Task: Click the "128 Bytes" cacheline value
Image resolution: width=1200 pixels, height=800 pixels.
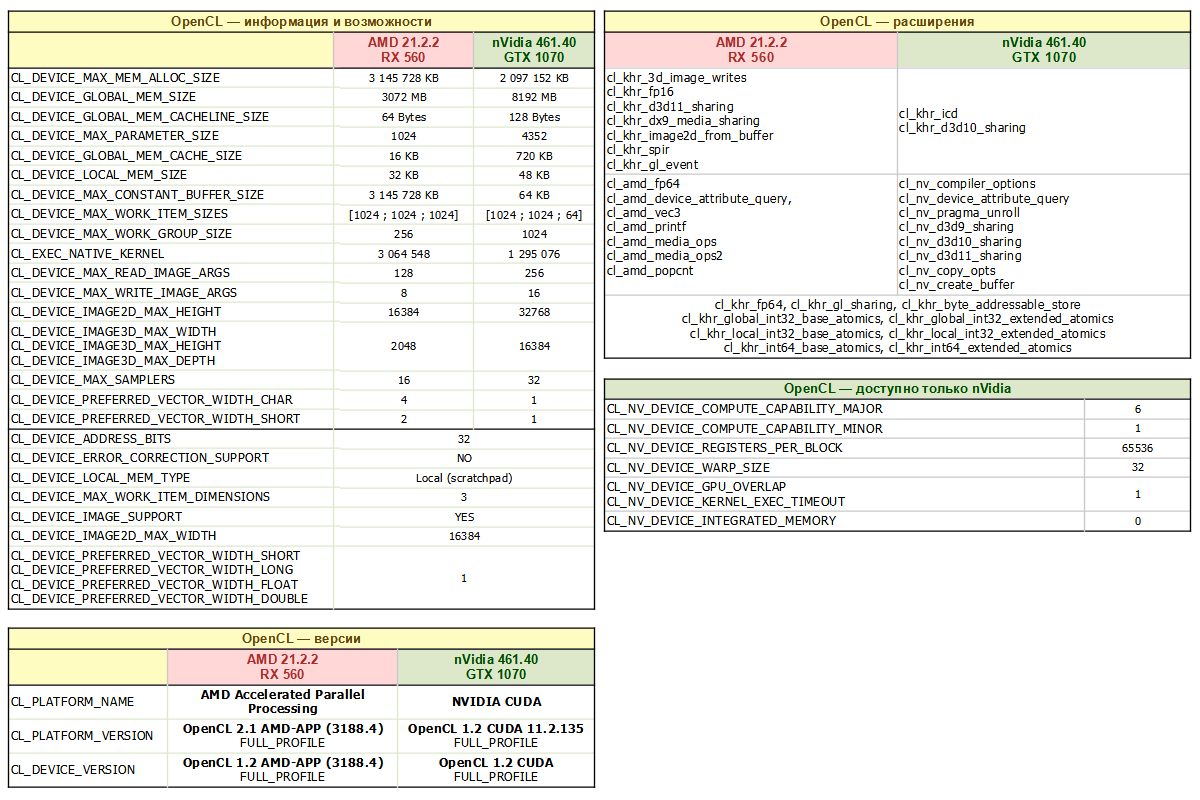Action: click(x=534, y=117)
